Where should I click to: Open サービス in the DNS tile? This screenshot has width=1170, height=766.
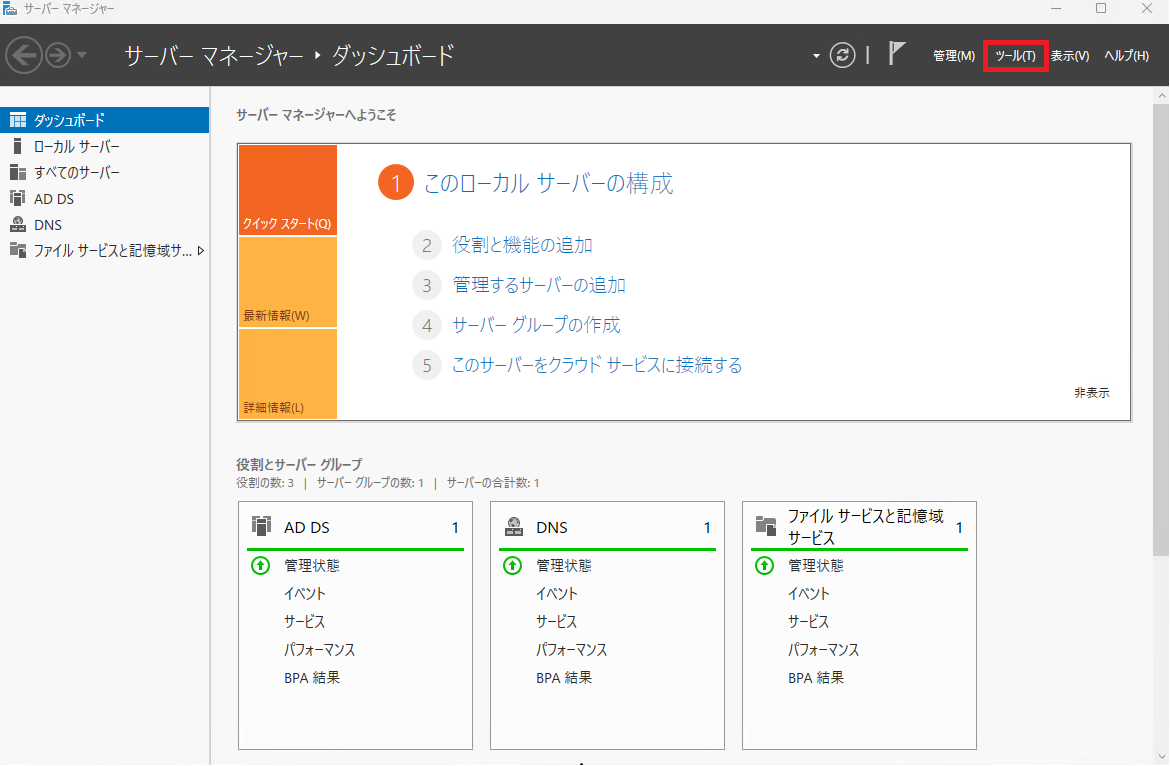(557, 621)
